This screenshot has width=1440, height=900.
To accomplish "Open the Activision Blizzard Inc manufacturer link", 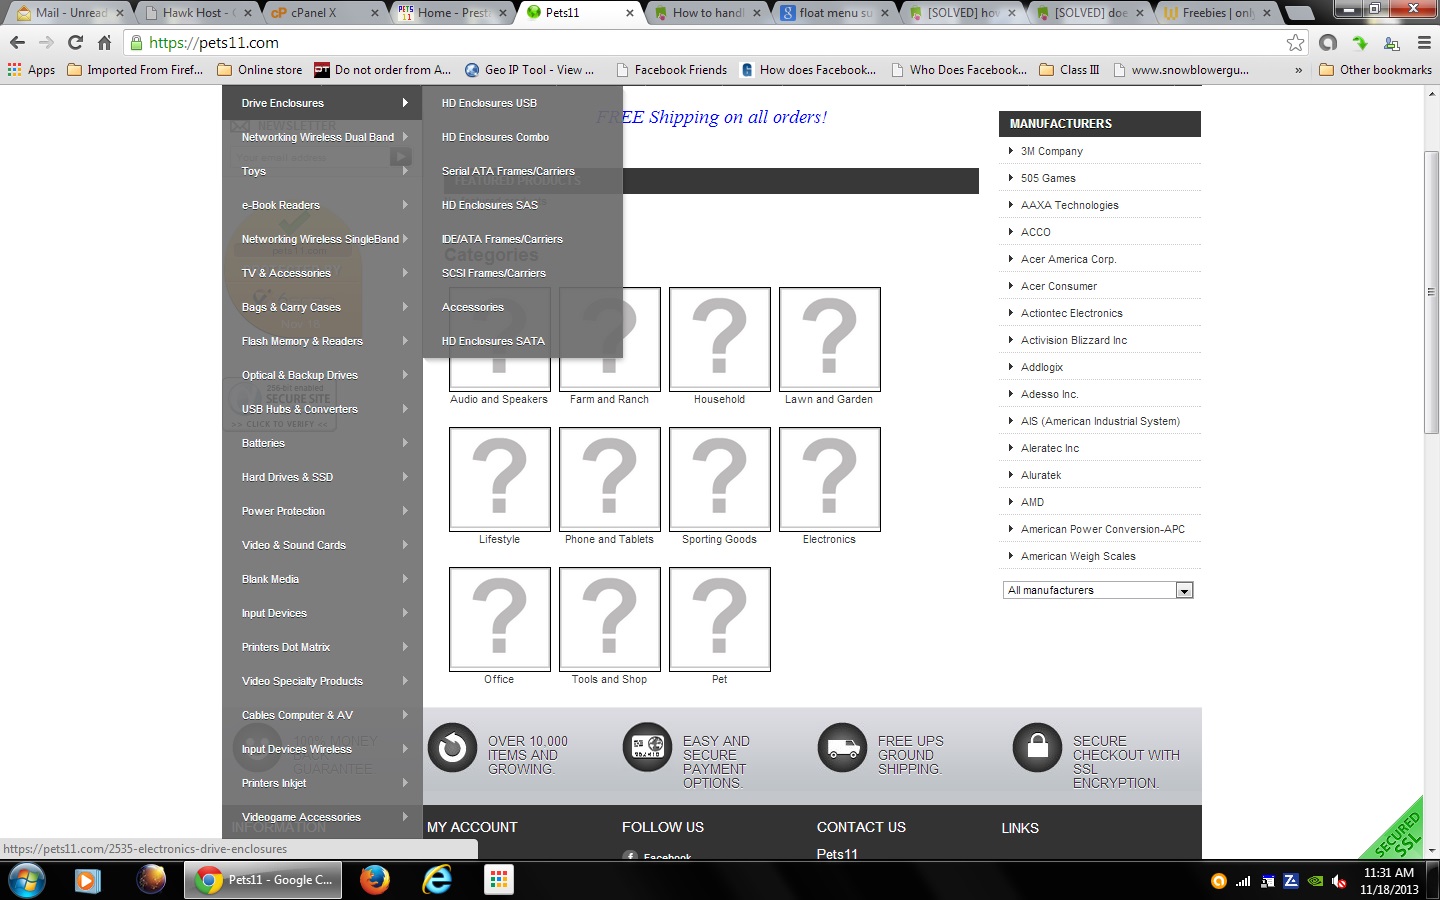I will point(1074,340).
